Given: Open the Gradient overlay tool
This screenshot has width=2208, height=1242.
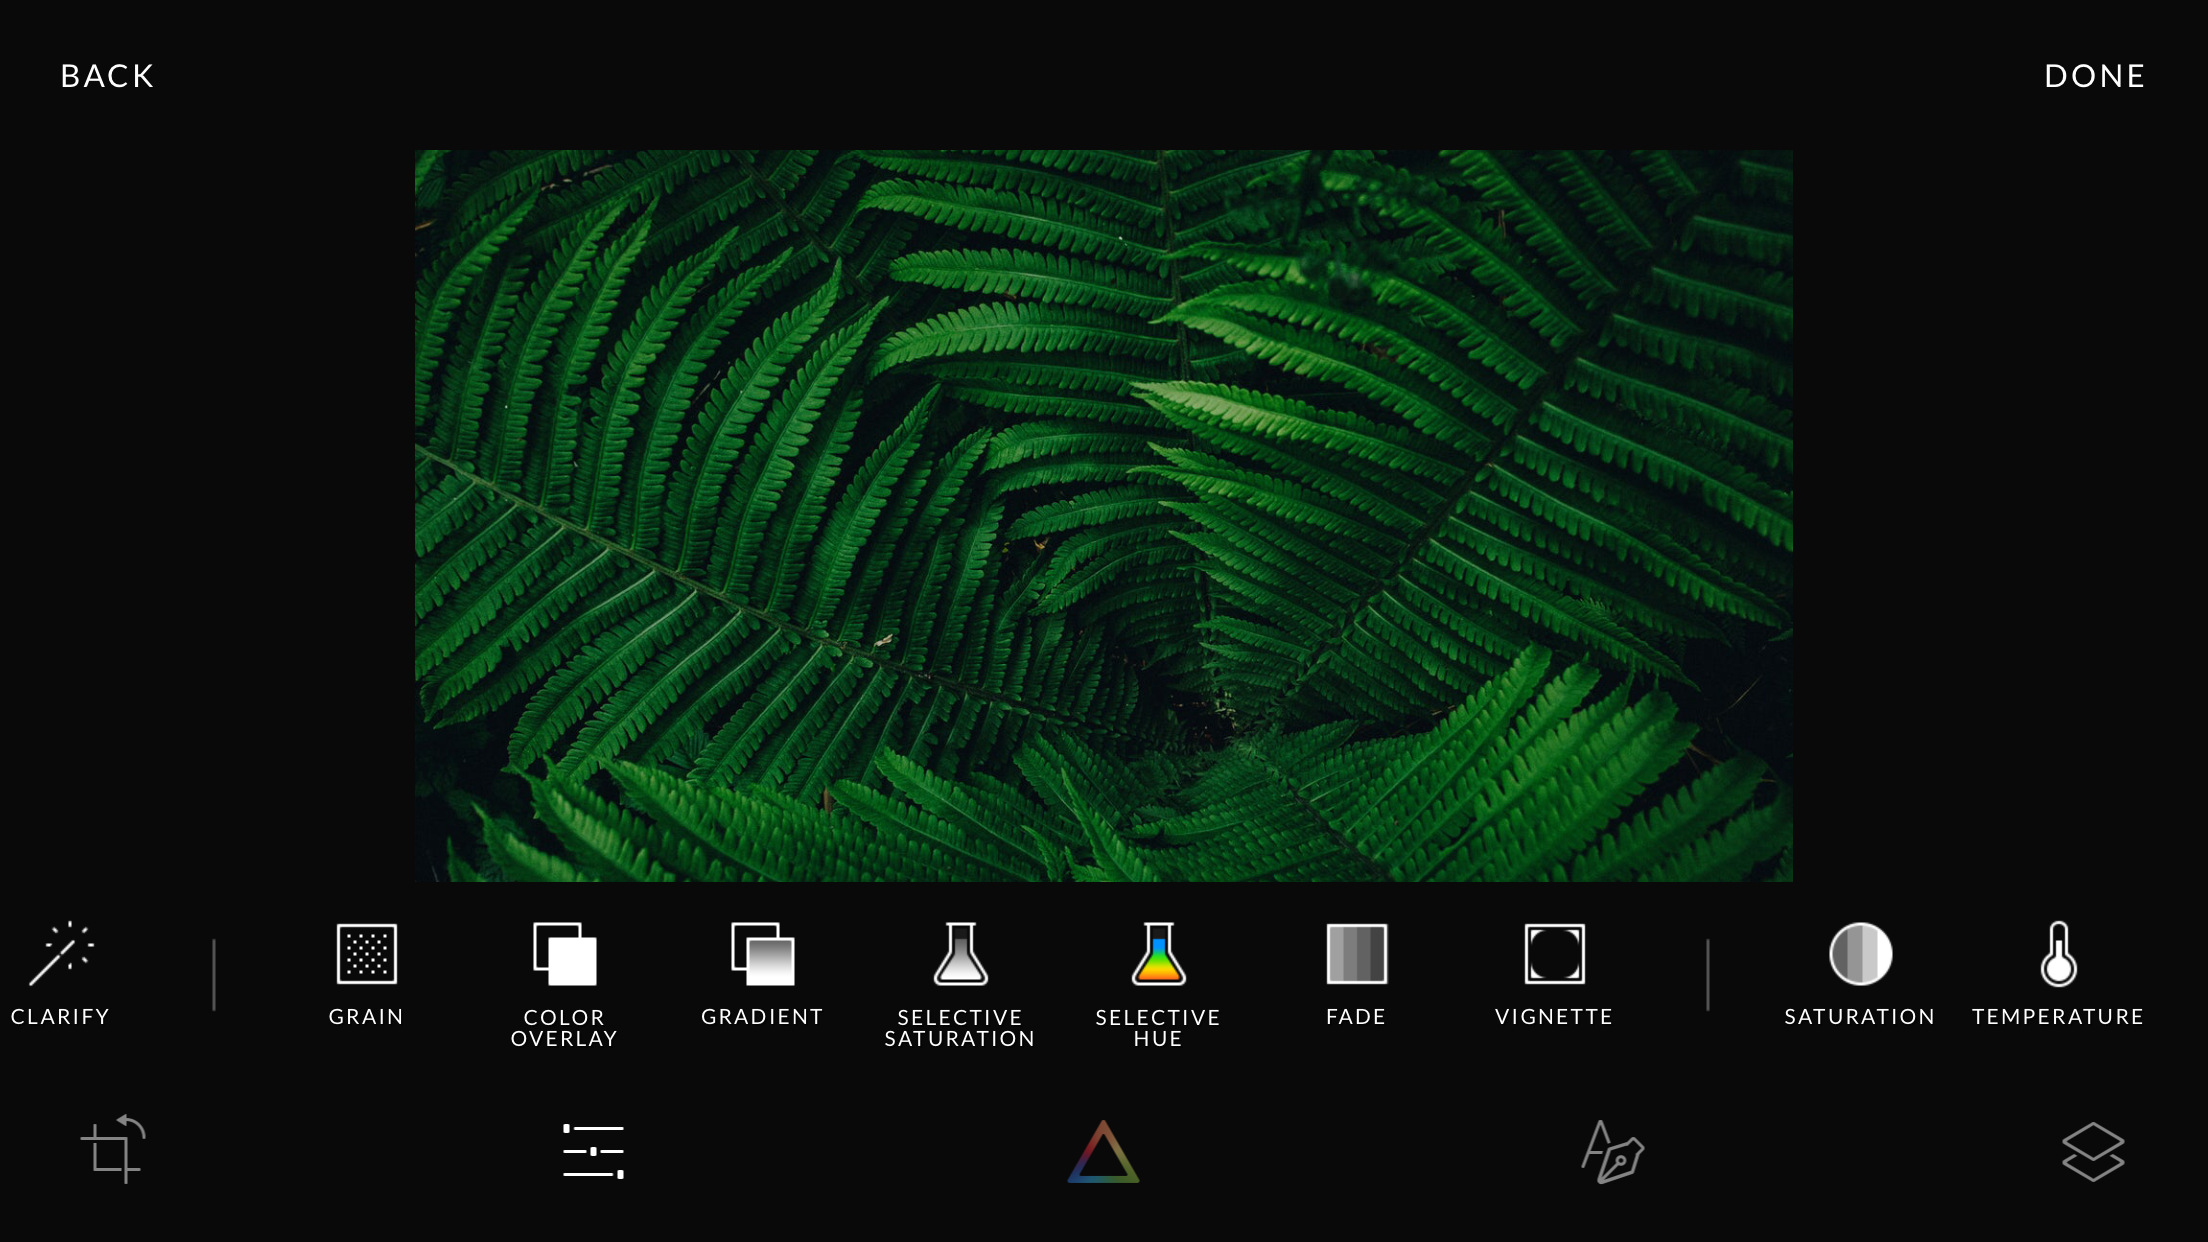Looking at the screenshot, I should click(x=762, y=954).
